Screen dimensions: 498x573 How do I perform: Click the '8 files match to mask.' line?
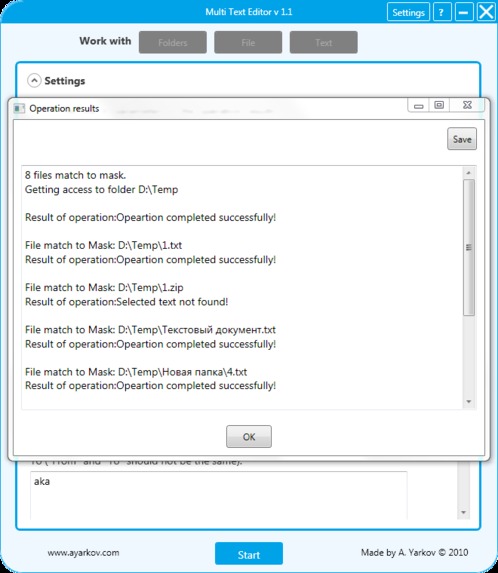coord(76,175)
